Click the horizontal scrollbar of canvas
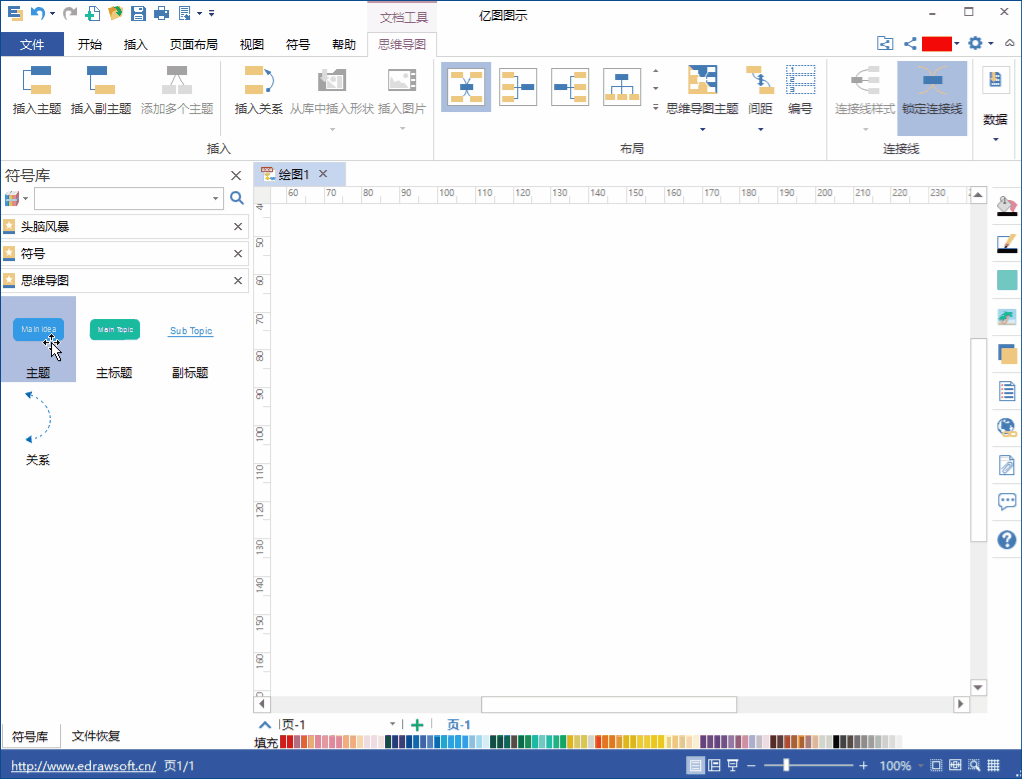Screen dimensions: 1022x779 tap(609, 704)
